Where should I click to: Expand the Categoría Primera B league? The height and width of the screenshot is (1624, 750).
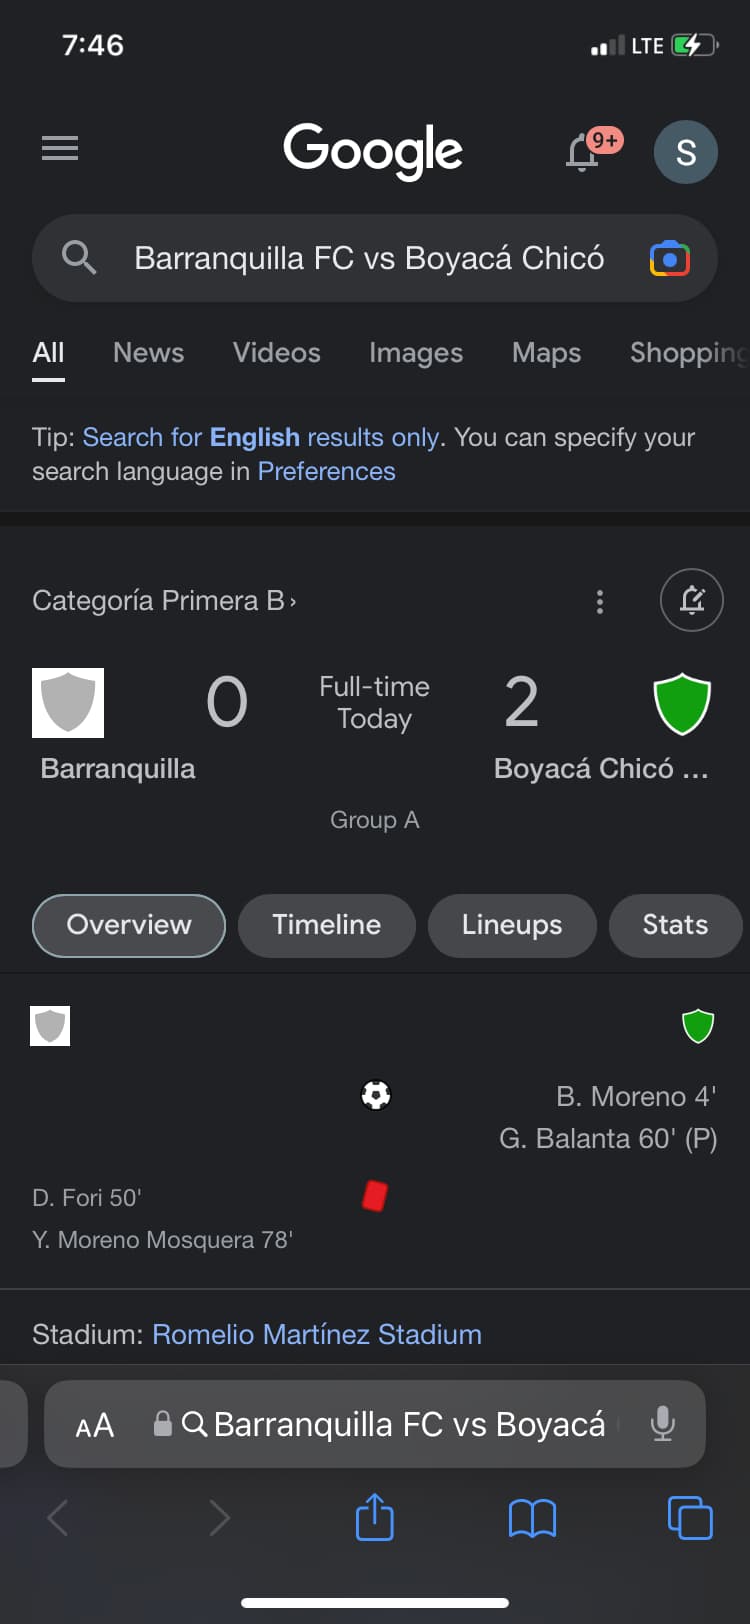pyautogui.click(x=164, y=601)
